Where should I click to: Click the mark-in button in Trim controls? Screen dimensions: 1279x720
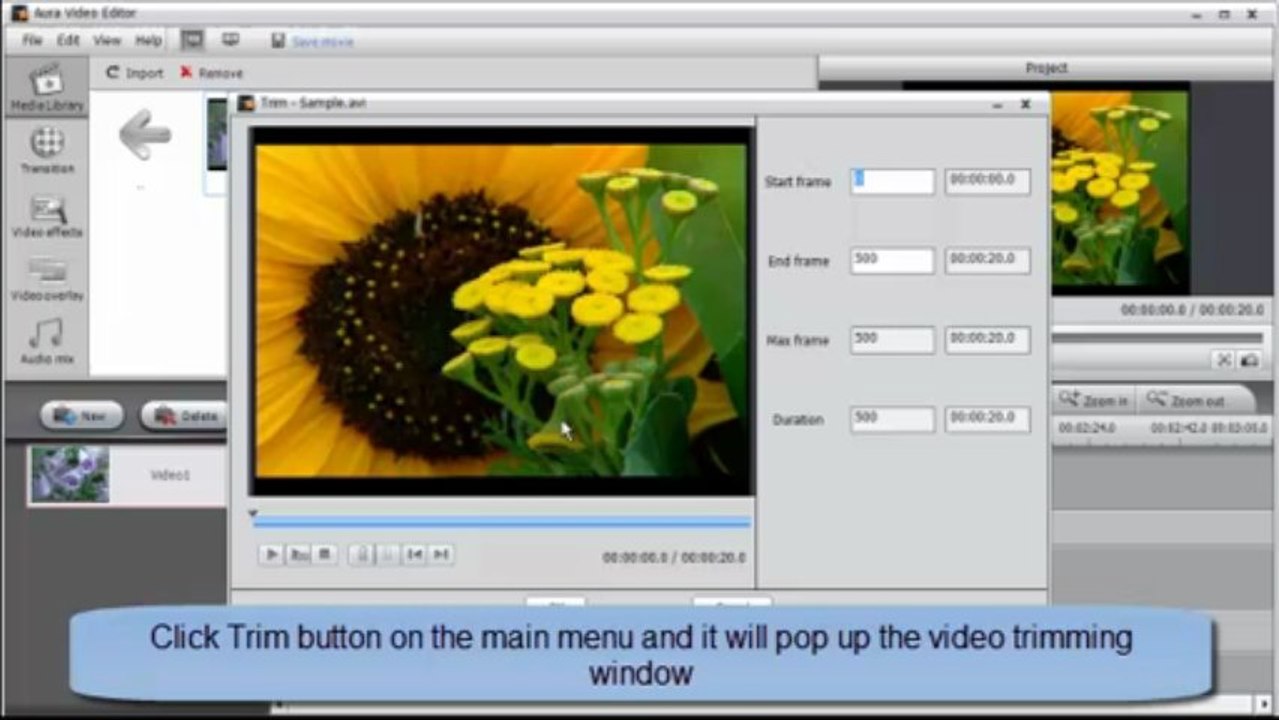[362, 554]
